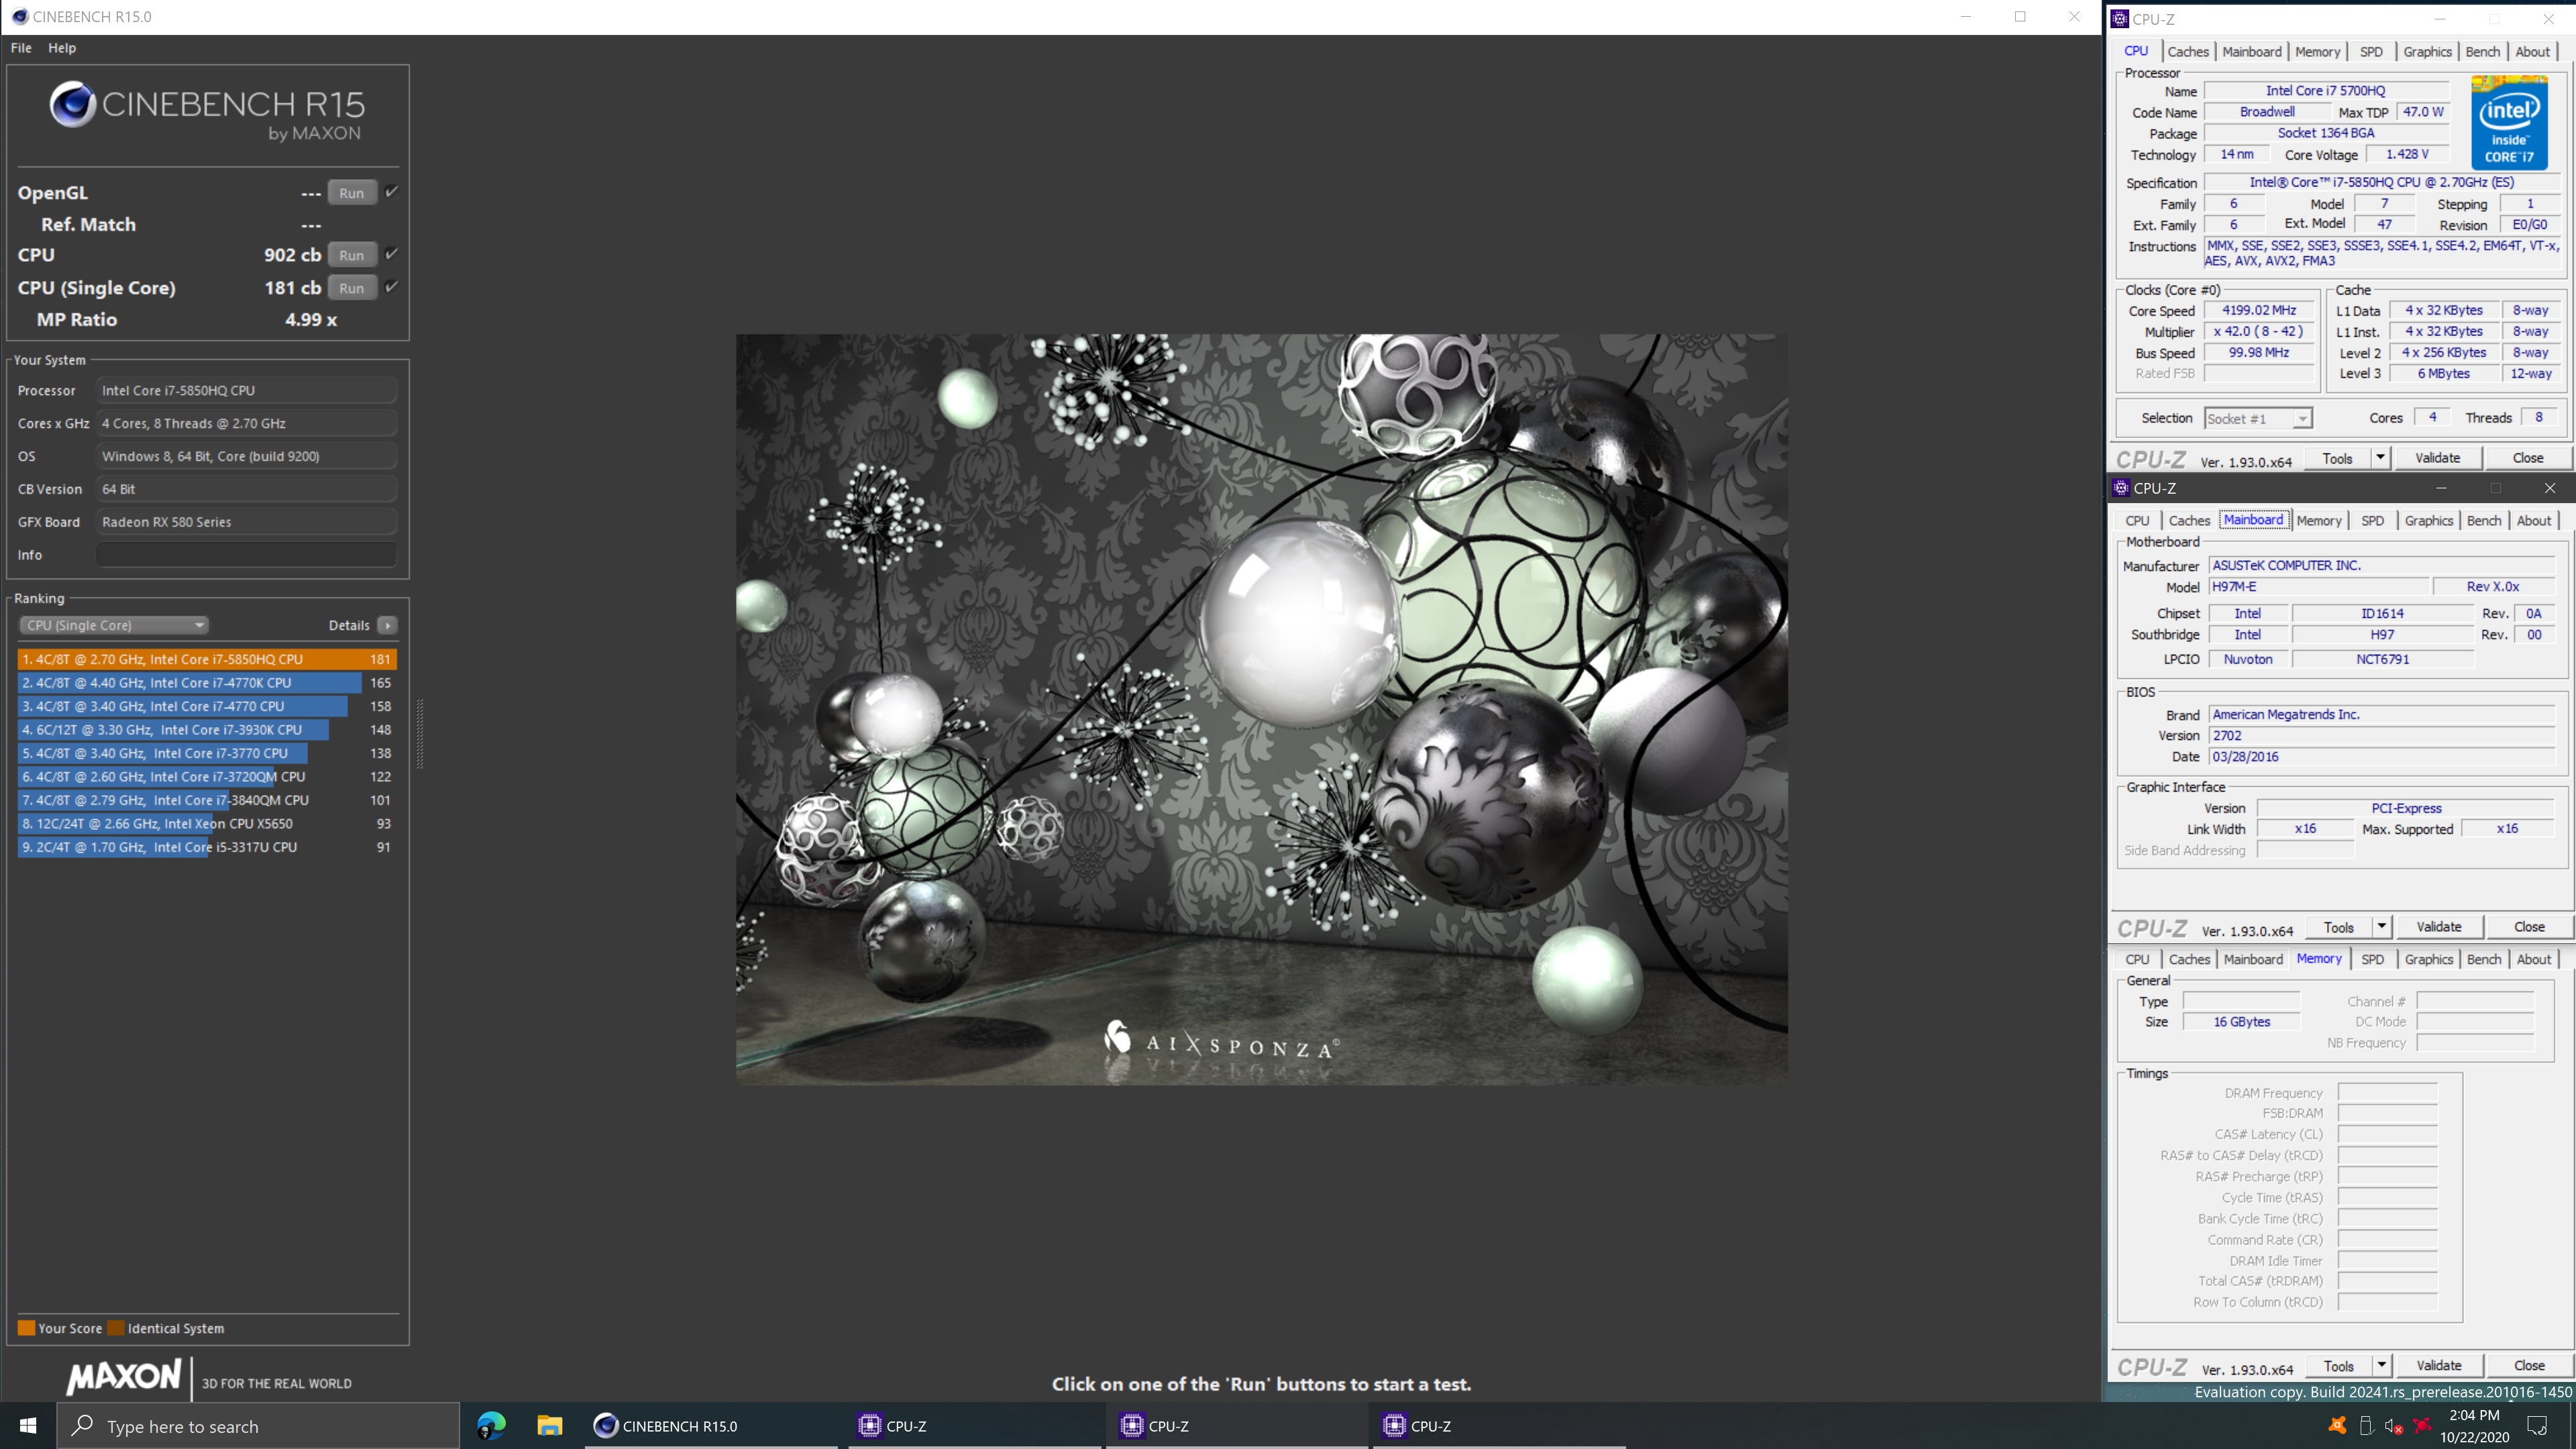
Task: Click Validate in top CPU-Z window
Action: (x=2437, y=458)
